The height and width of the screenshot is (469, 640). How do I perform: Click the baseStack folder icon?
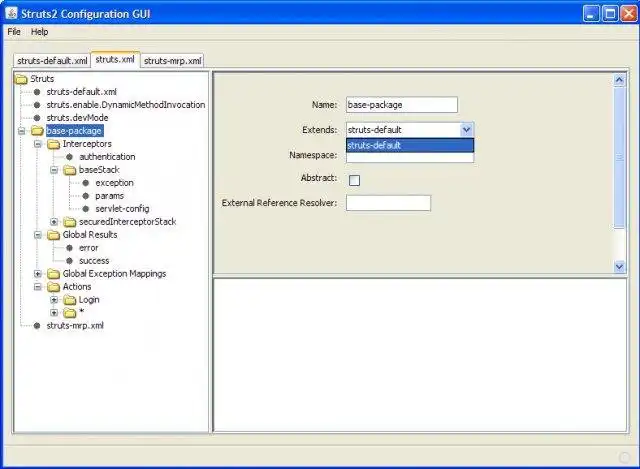click(70, 170)
